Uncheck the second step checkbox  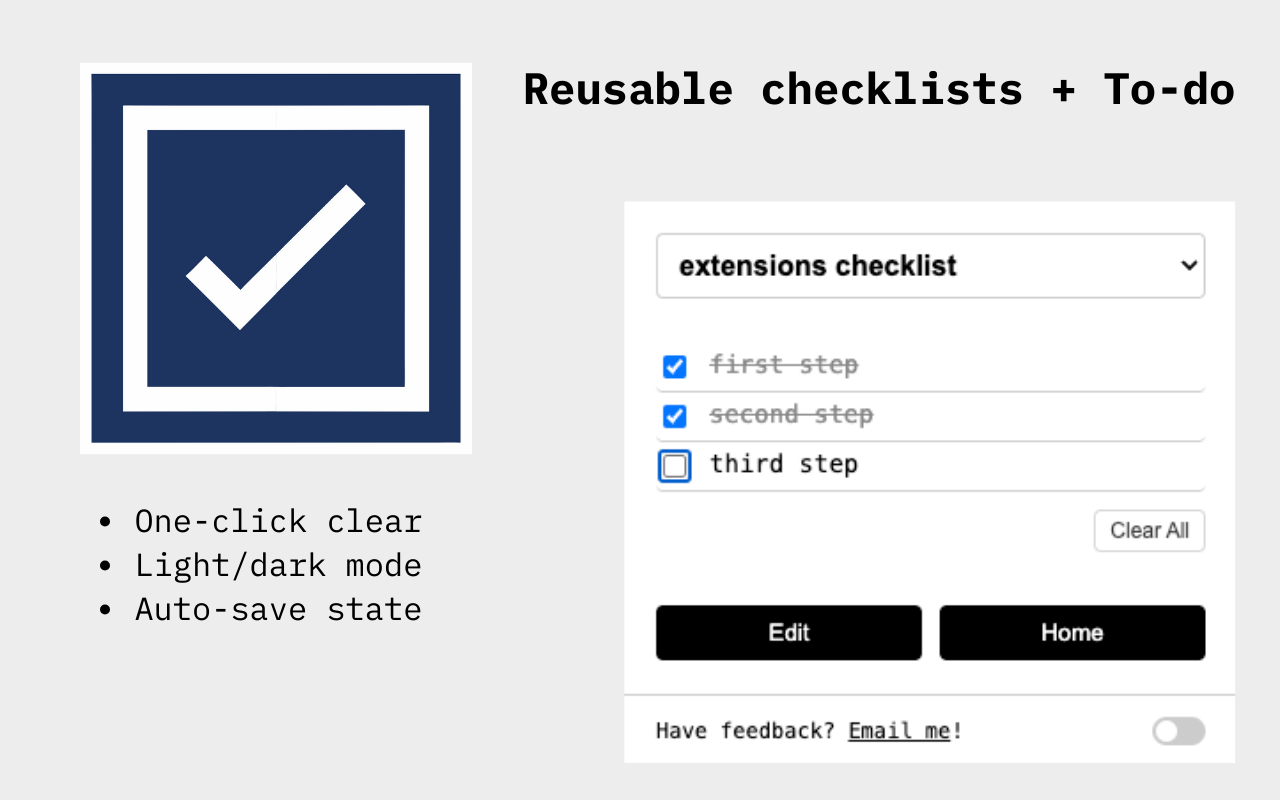click(x=674, y=416)
